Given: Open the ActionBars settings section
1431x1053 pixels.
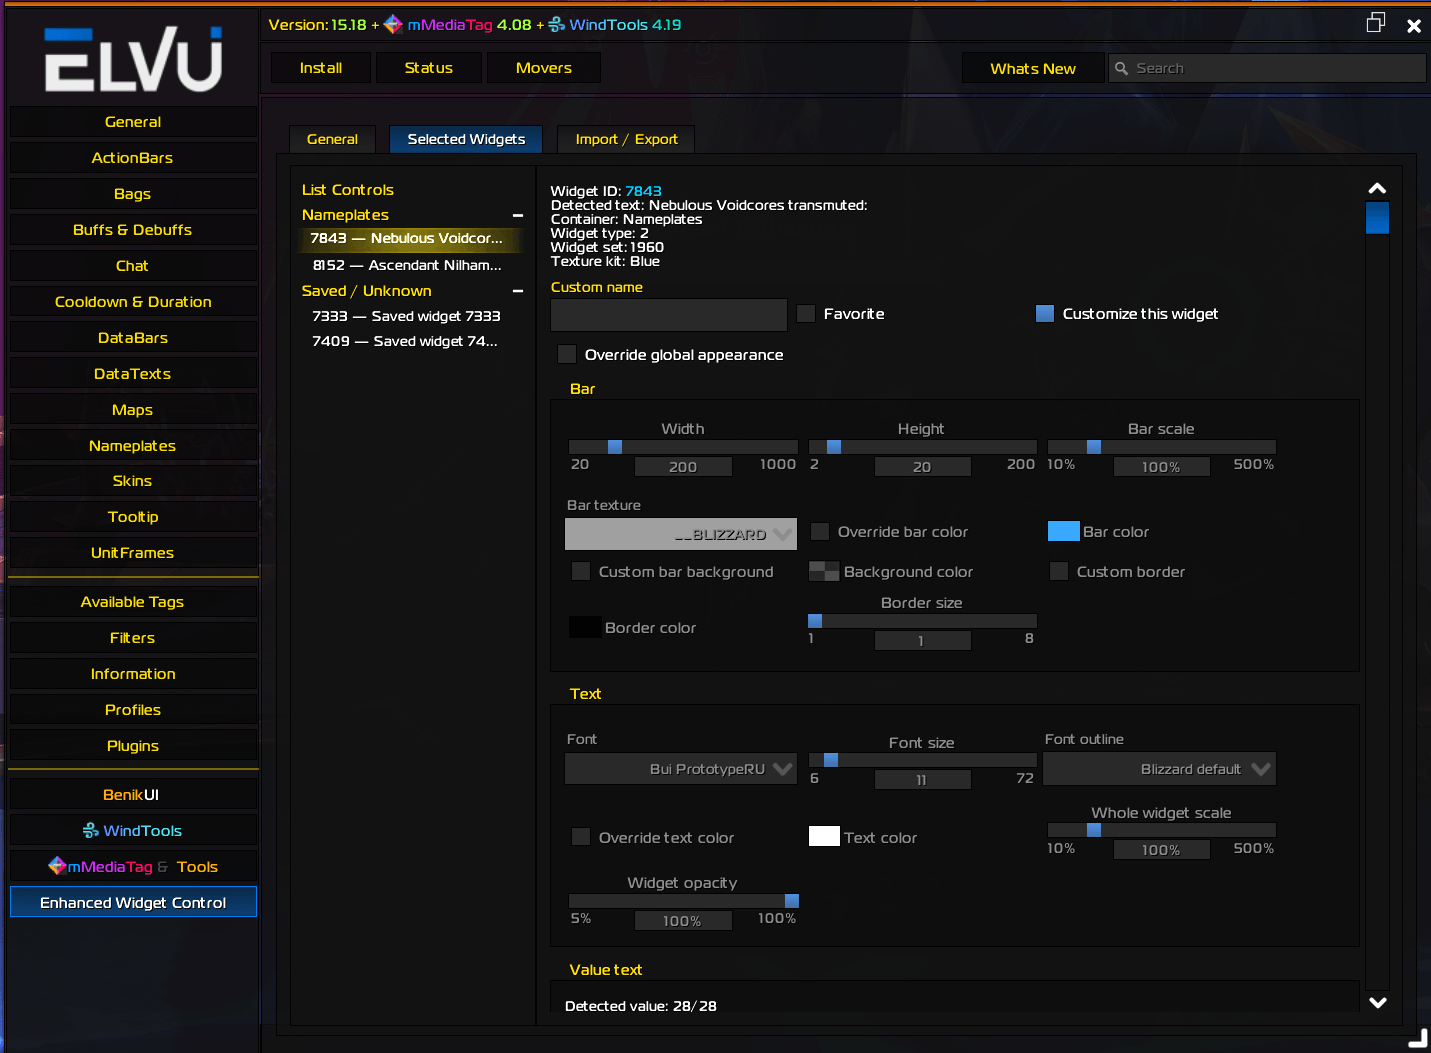Looking at the screenshot, I should pyautogui.click(x=133, y=158).
